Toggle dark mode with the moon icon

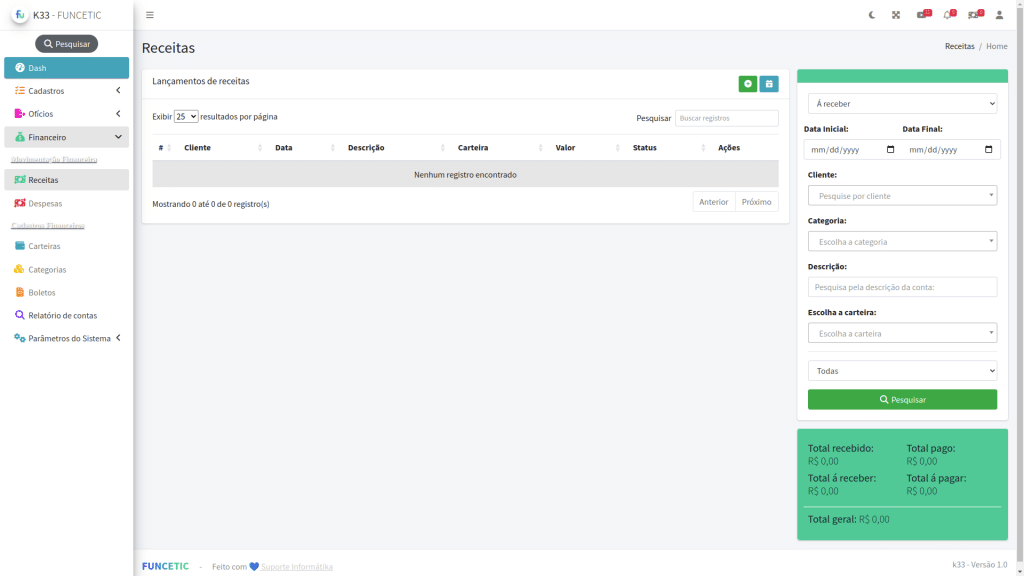point(871,15)
